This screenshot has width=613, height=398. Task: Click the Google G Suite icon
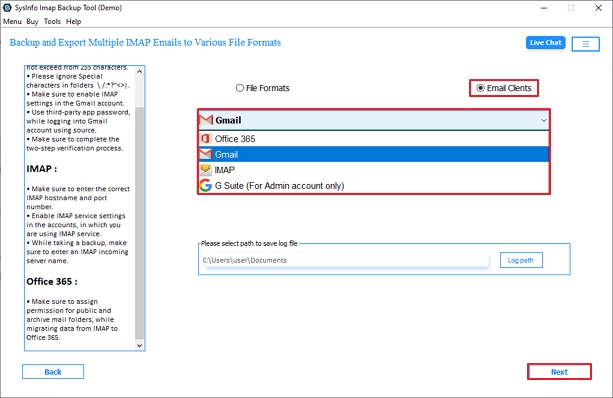206,185
